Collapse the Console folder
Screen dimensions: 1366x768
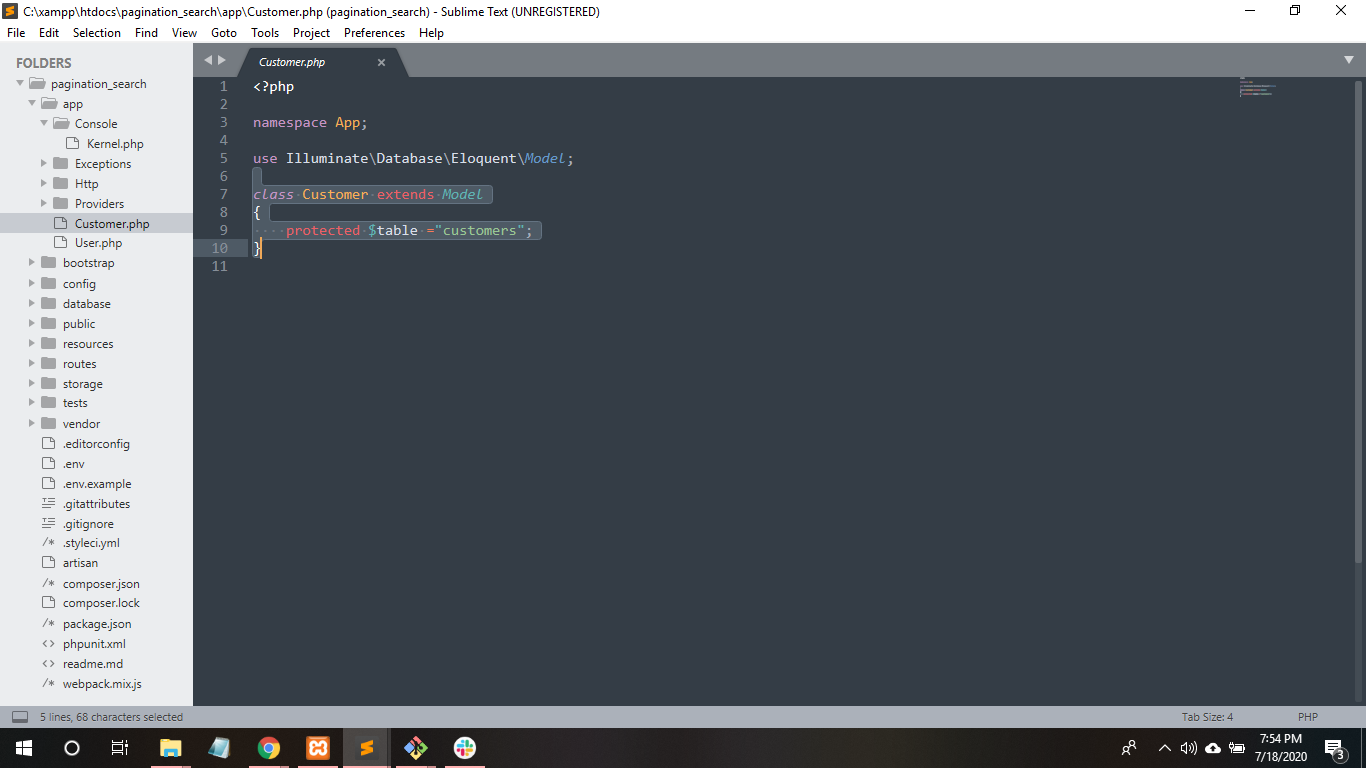[x=44, y=124]
